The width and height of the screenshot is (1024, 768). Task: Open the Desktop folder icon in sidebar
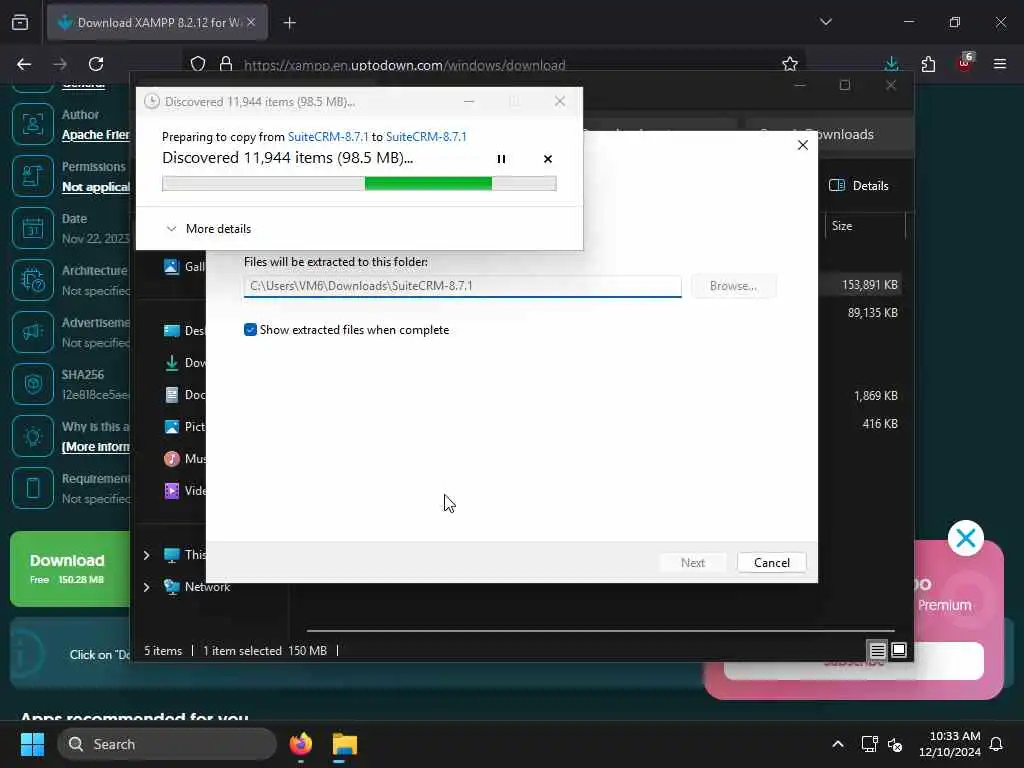pos(172,331)
